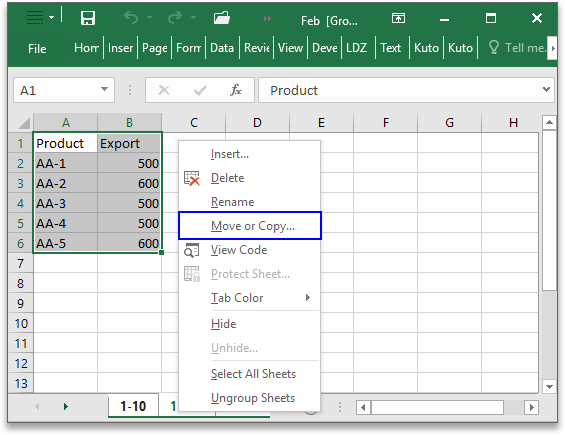Open the File menu

[37, 48]
